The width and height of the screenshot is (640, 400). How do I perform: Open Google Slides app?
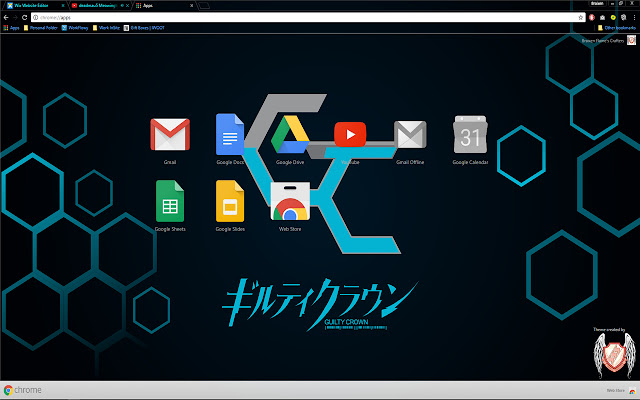(x=230, y=202)
